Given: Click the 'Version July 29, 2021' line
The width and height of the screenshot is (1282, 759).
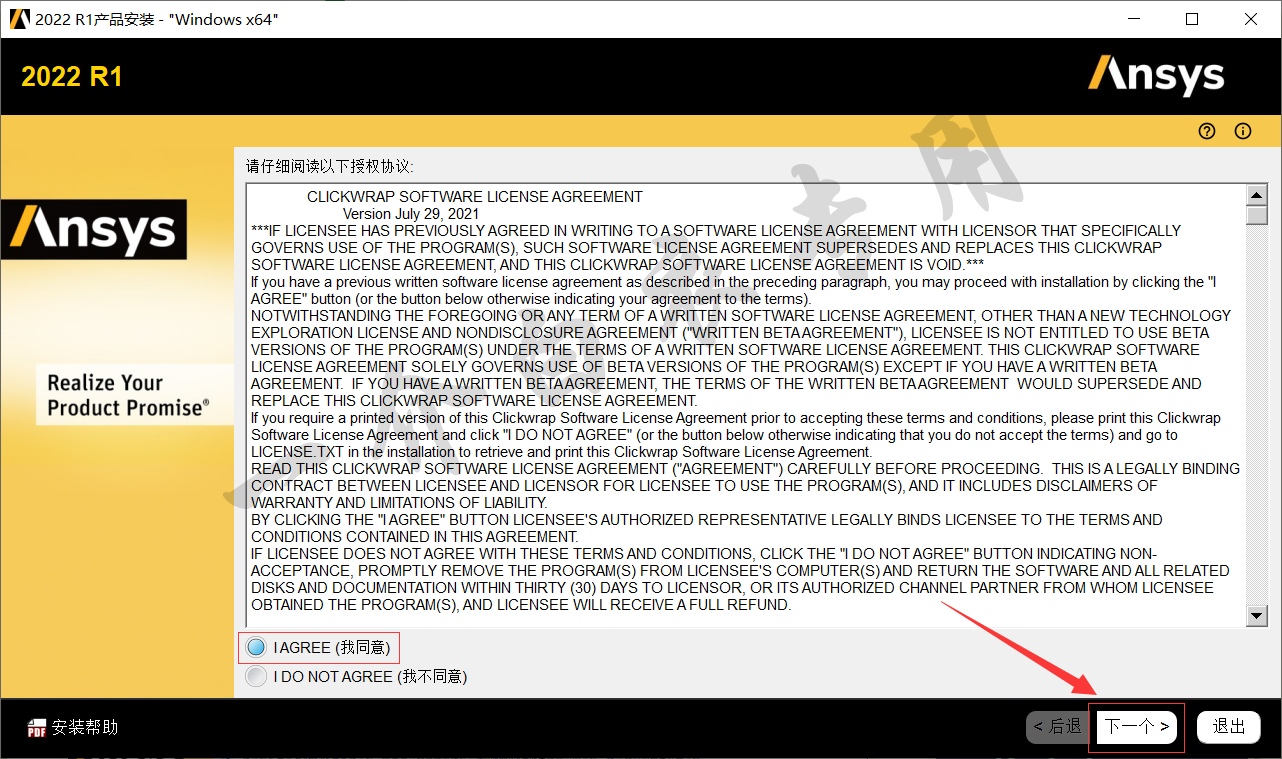Looking at the screenshot, I should (x=411, y=214).
